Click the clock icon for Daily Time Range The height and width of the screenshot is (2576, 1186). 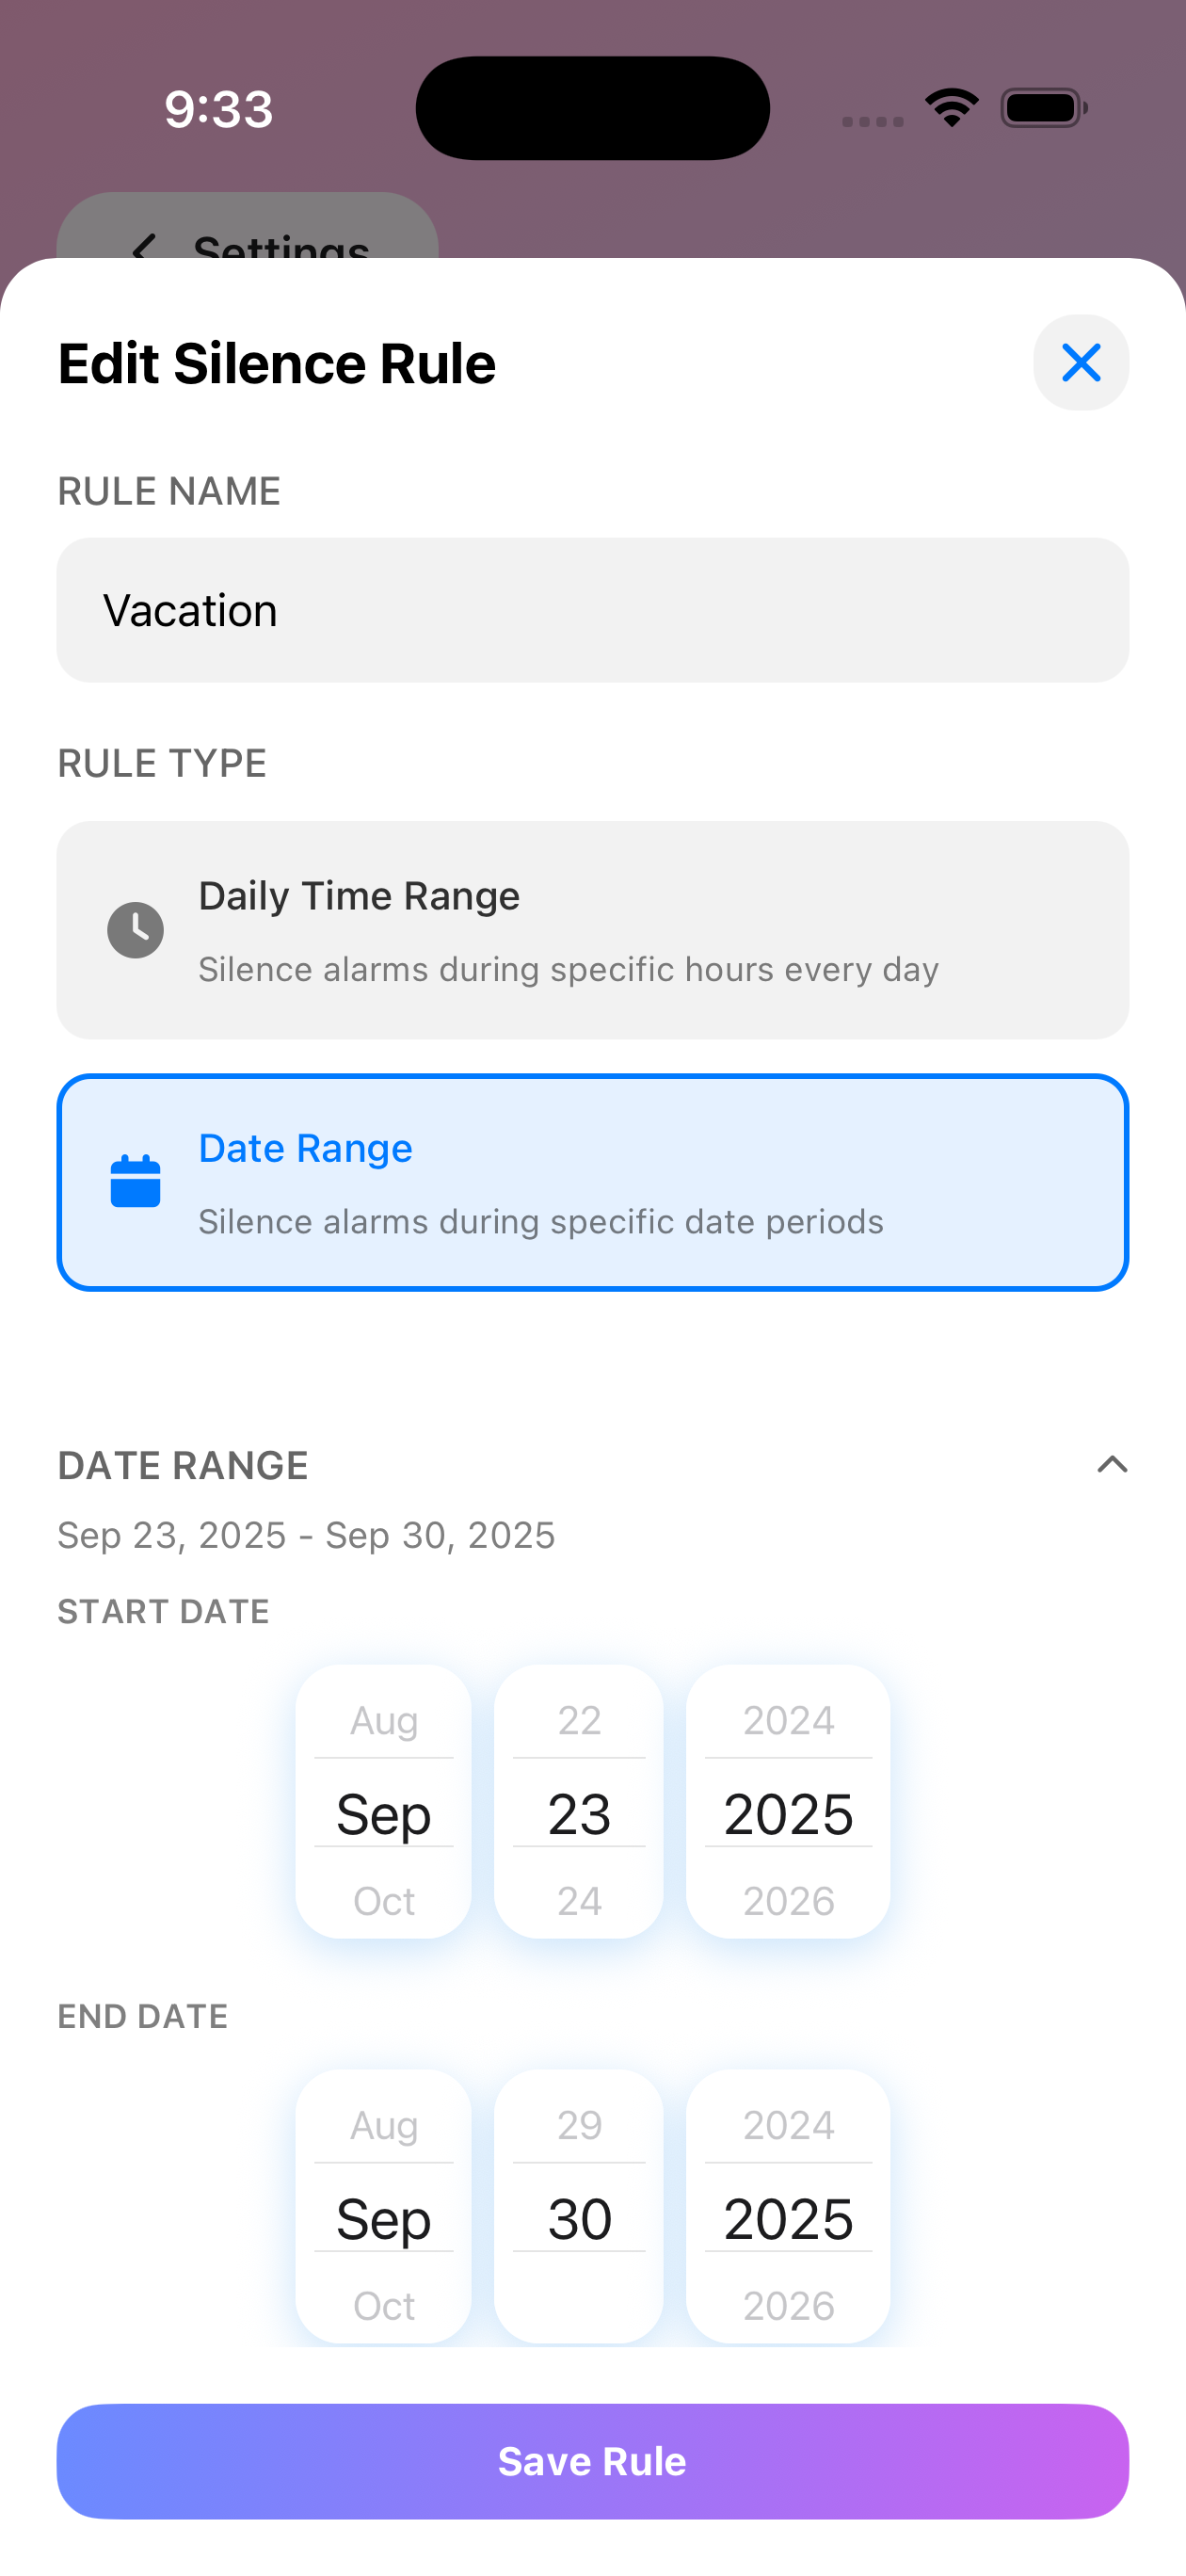point(136,930)
